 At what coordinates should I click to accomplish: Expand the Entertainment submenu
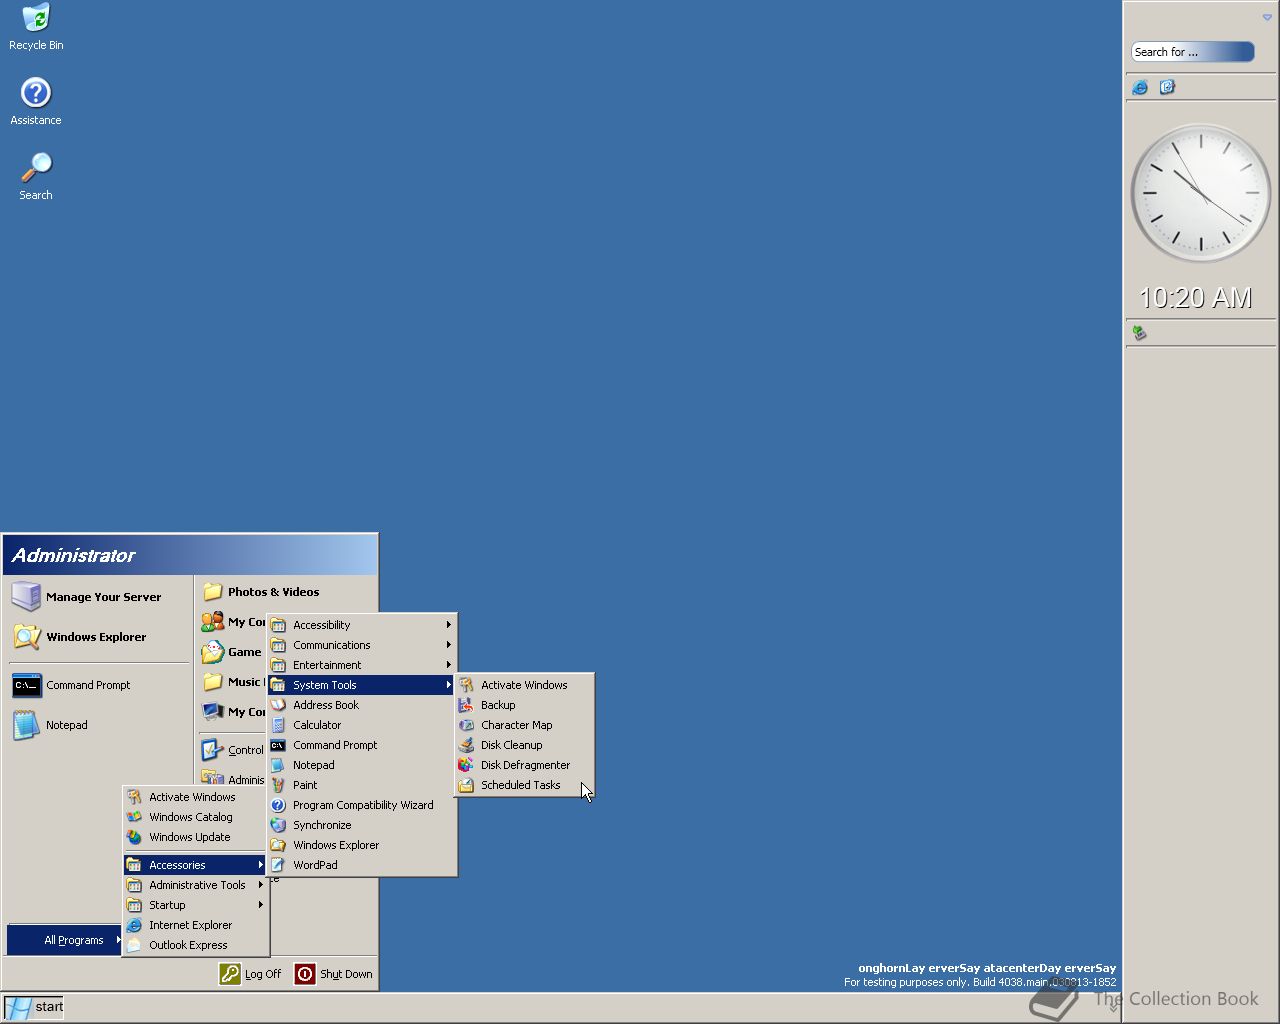click(x=362, y=665)
